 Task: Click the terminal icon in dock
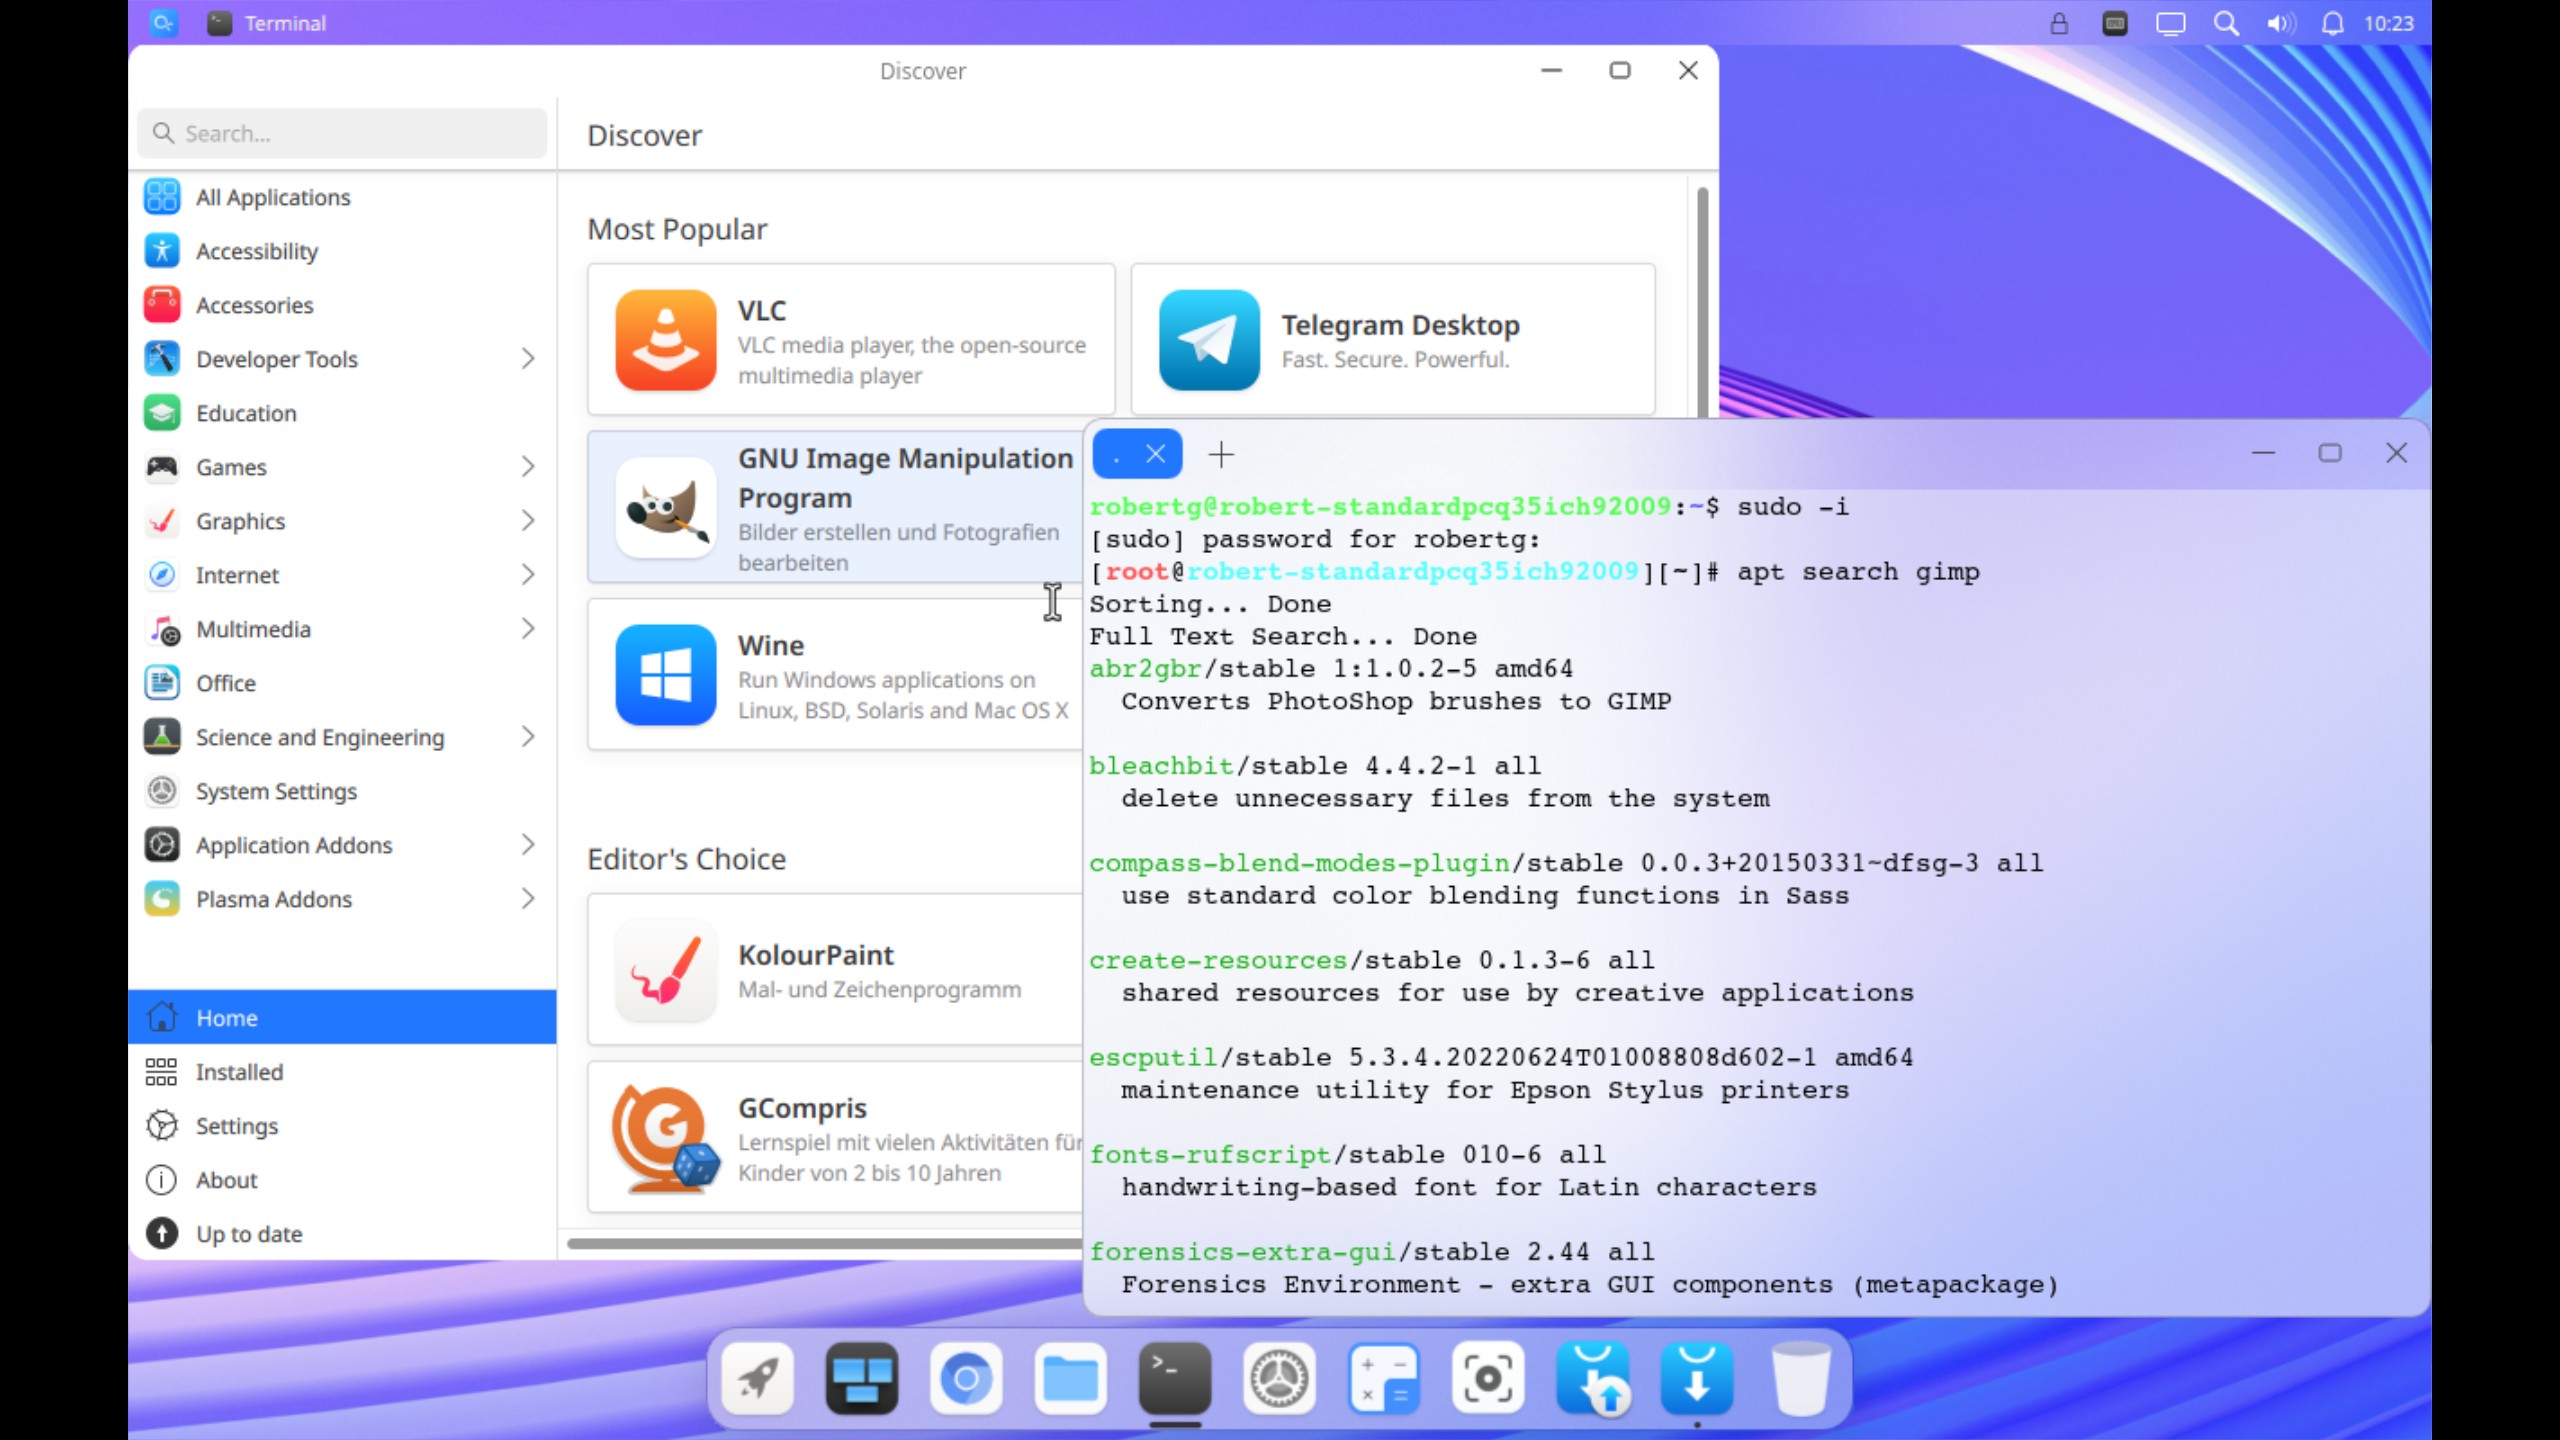[1175, 1379]
